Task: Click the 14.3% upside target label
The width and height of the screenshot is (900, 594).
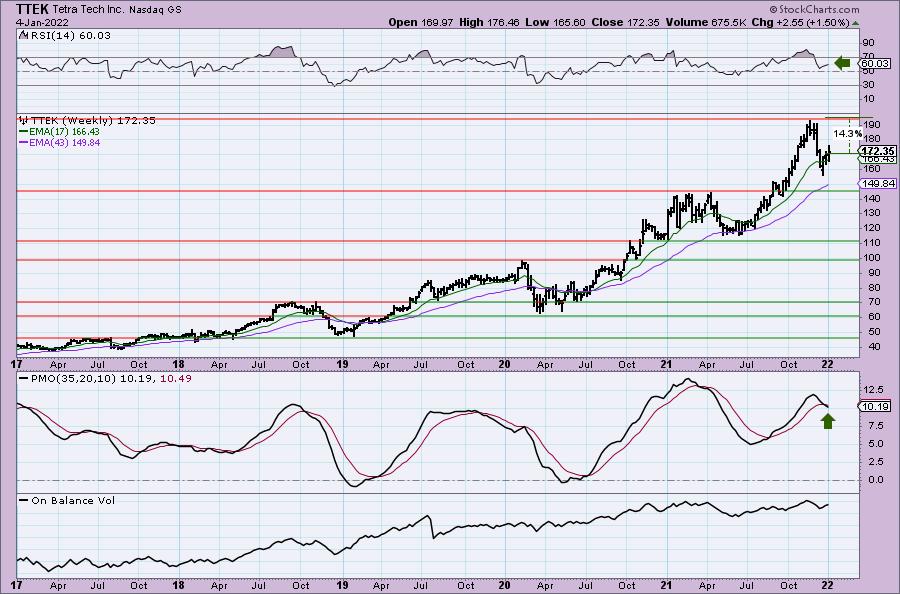Action: coord(847,133)
